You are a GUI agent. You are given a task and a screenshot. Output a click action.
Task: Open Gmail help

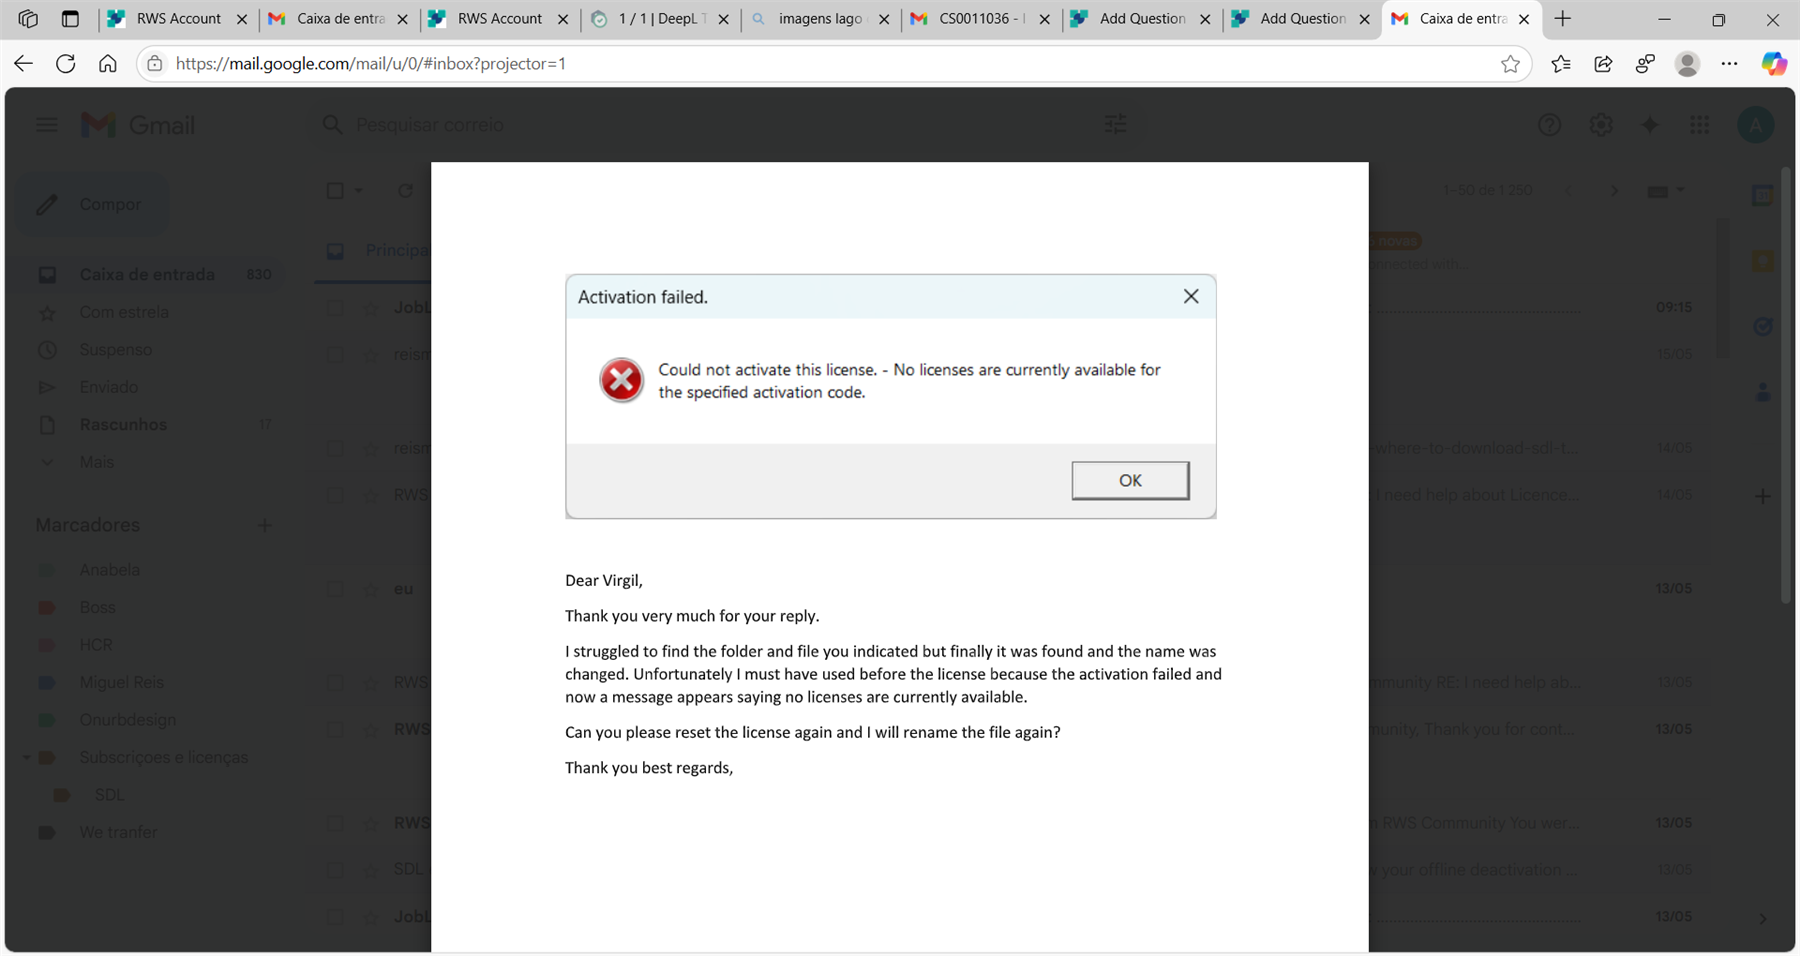tap(1550, 124)
